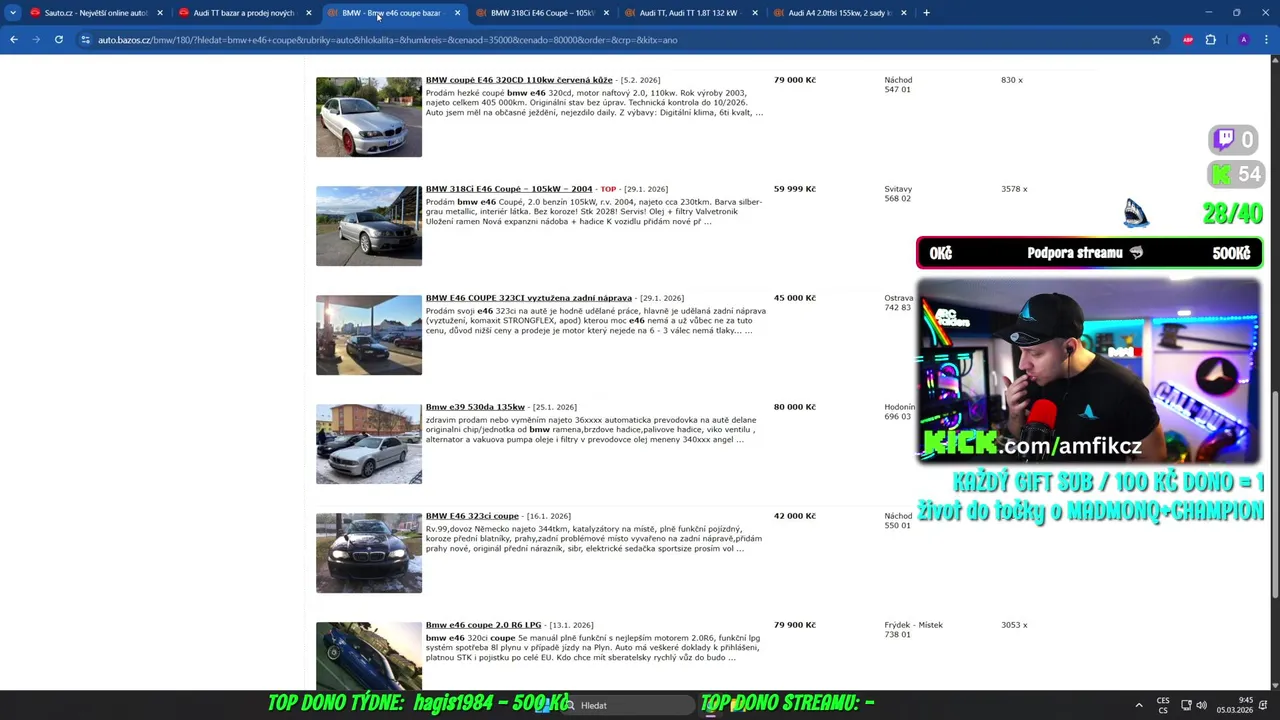The height and width of the screenshot is (720, 1280).
Task: Open the CES CS language switcher
Action: click(1163, 705)
